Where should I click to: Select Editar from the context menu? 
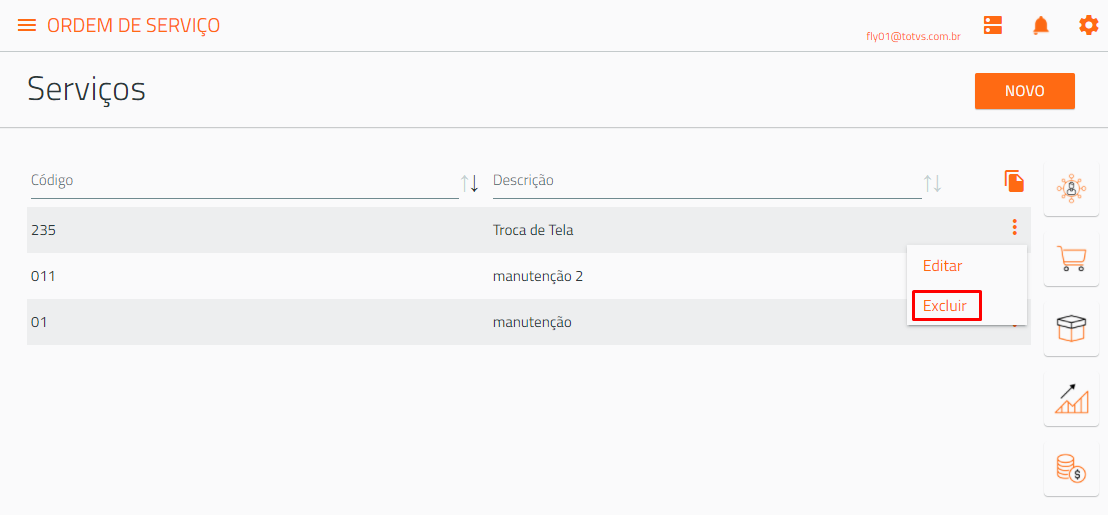tap(943, 266)
